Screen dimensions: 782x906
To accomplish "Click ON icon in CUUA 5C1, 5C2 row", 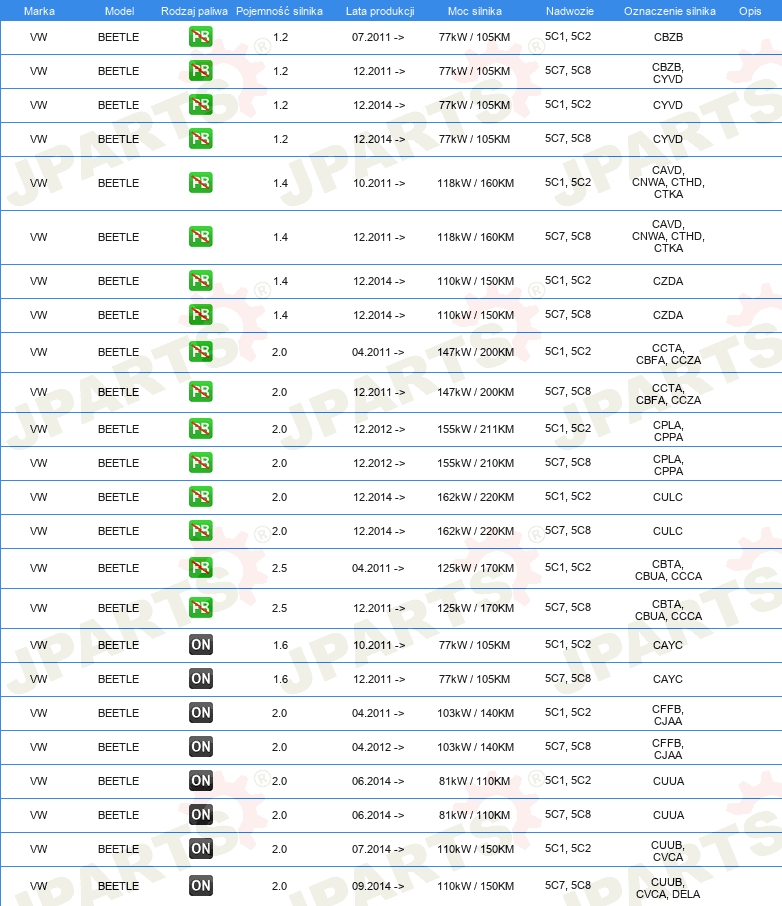I will pos(201,781).
